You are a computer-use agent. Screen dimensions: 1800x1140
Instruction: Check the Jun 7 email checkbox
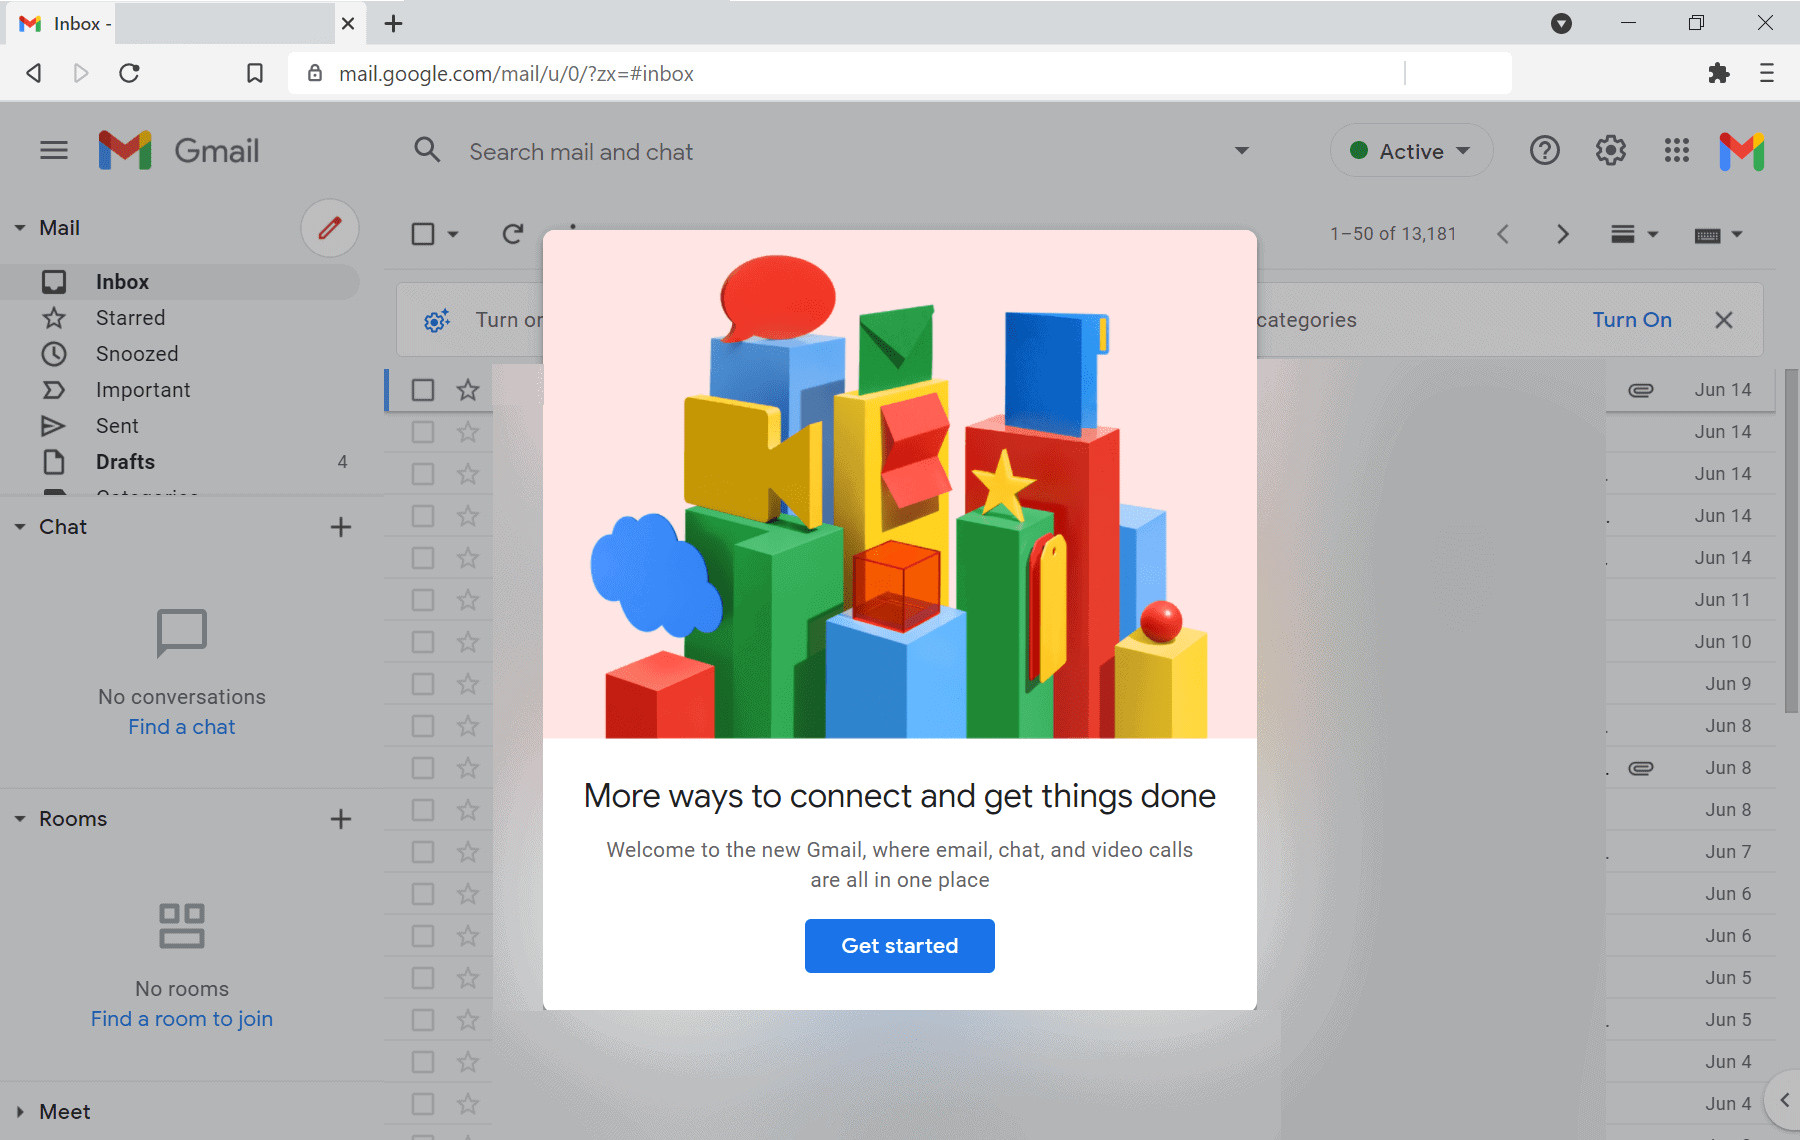click(423, 852)
